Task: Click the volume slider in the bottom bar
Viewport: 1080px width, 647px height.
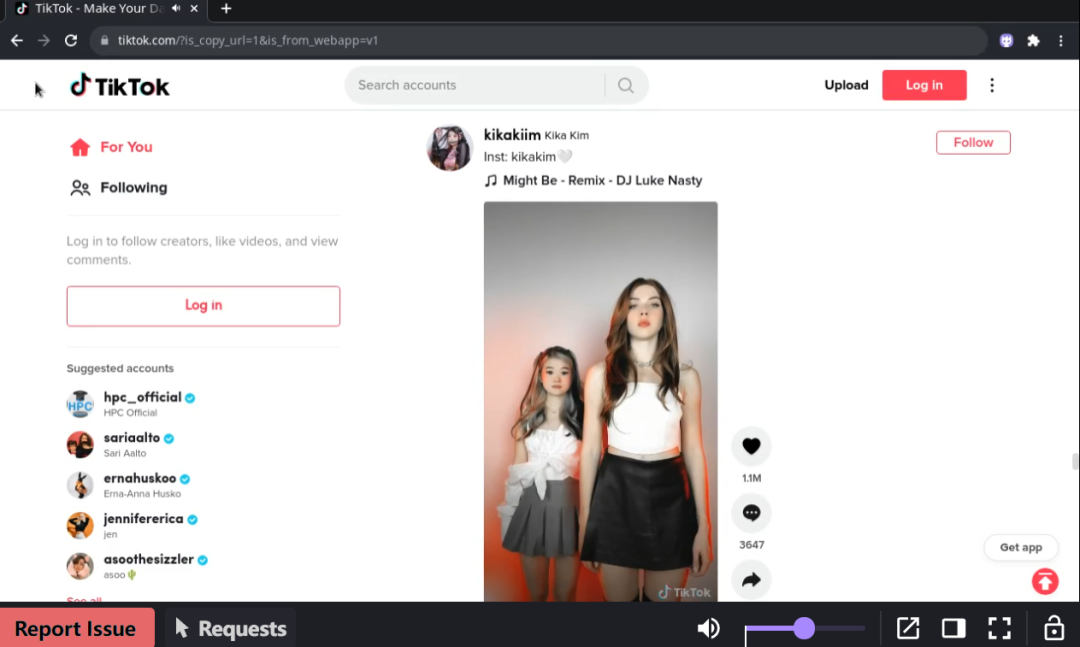Action: point(804,628)
